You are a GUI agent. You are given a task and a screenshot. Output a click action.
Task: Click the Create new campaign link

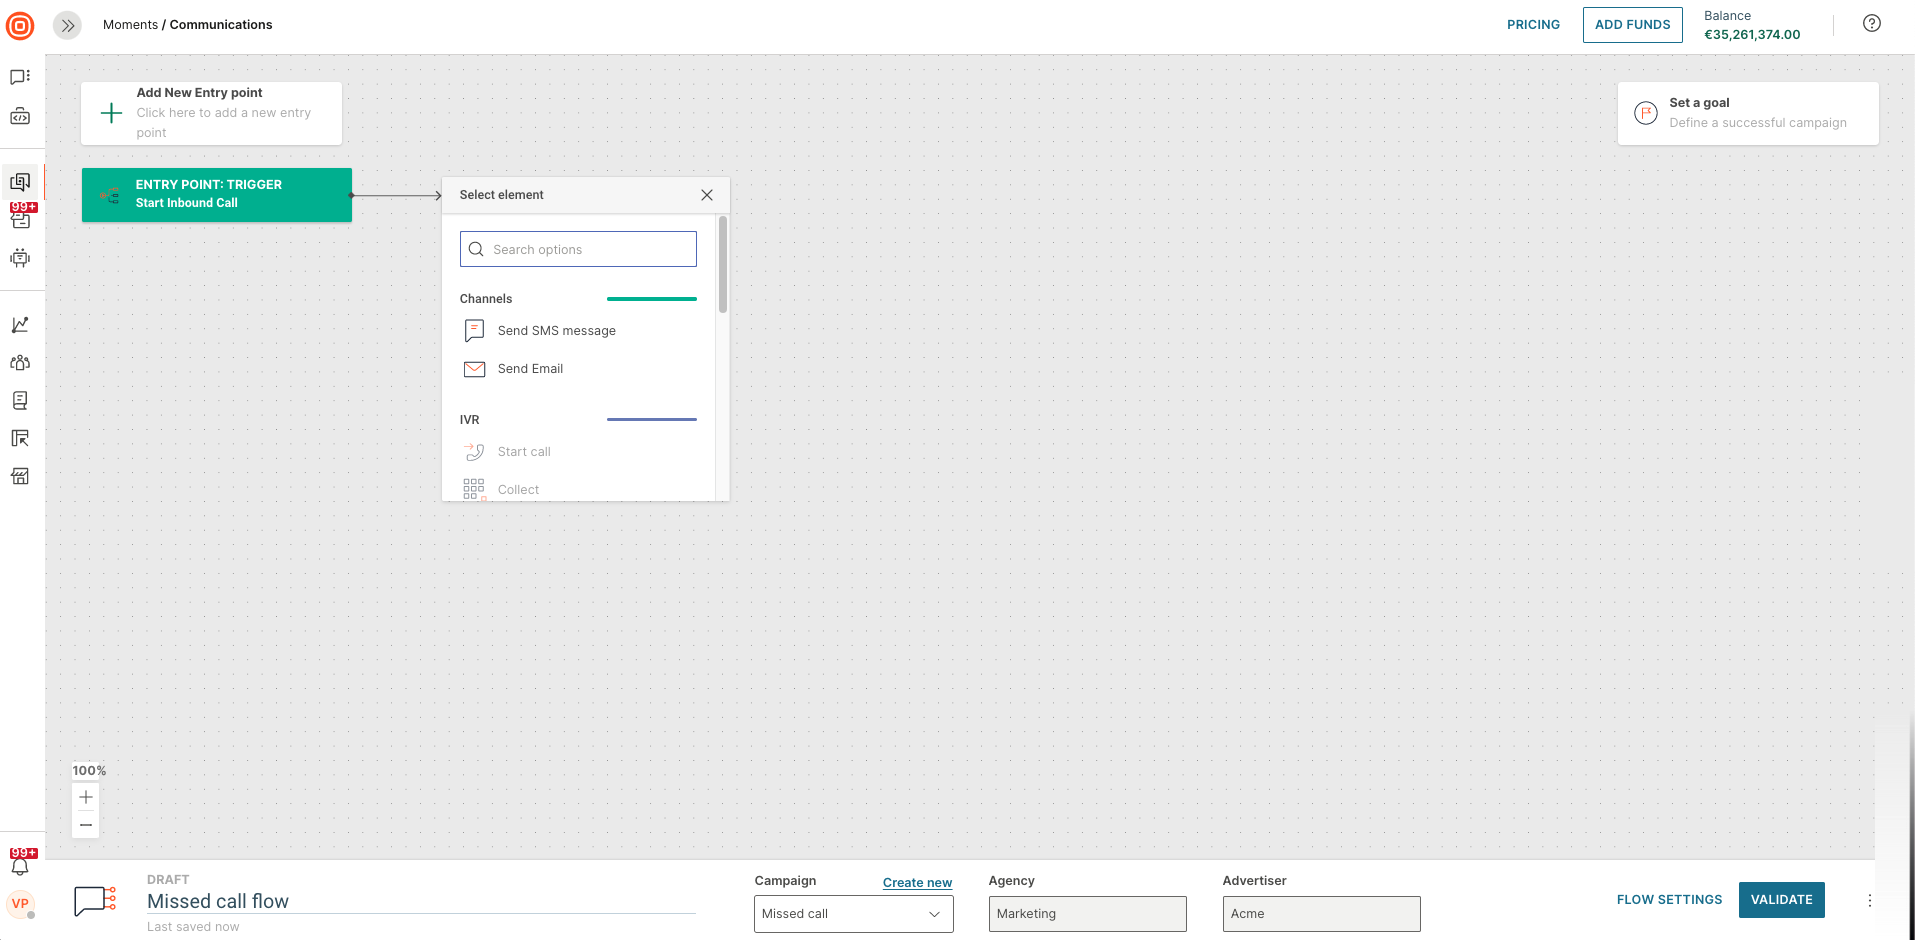917,882
